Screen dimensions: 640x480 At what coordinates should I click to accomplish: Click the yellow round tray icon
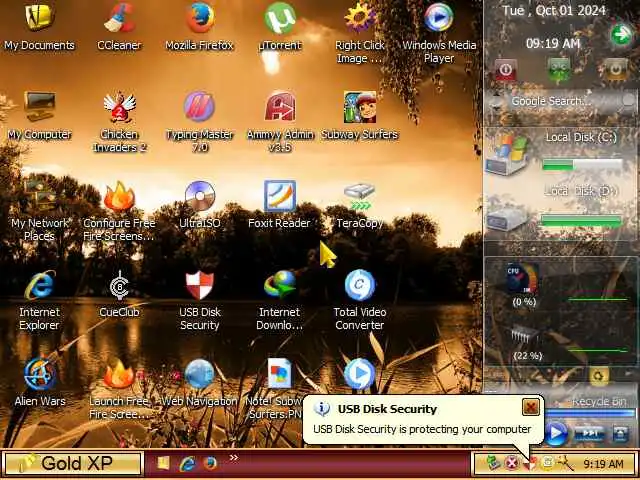(x=547, y=463)
